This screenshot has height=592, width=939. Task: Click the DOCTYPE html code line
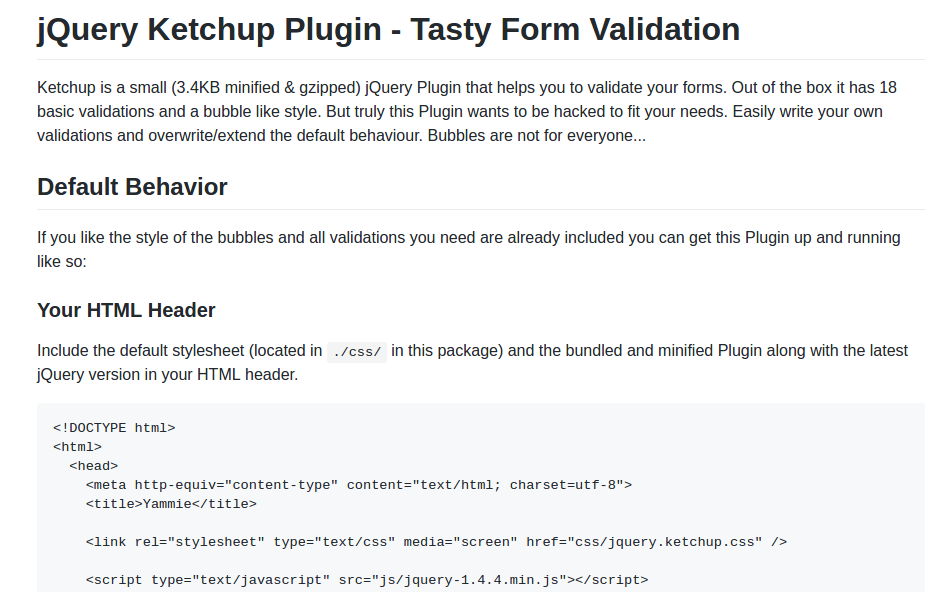pos(114,427)
